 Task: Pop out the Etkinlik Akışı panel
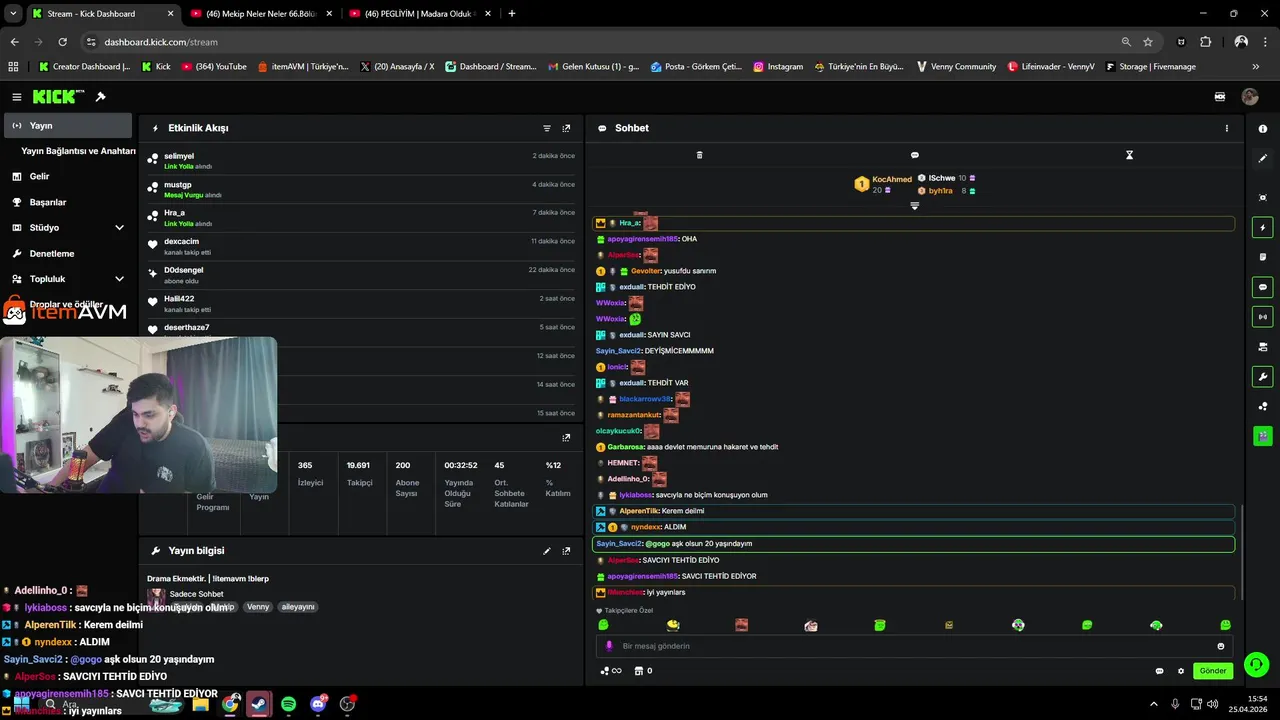point(566,128)
